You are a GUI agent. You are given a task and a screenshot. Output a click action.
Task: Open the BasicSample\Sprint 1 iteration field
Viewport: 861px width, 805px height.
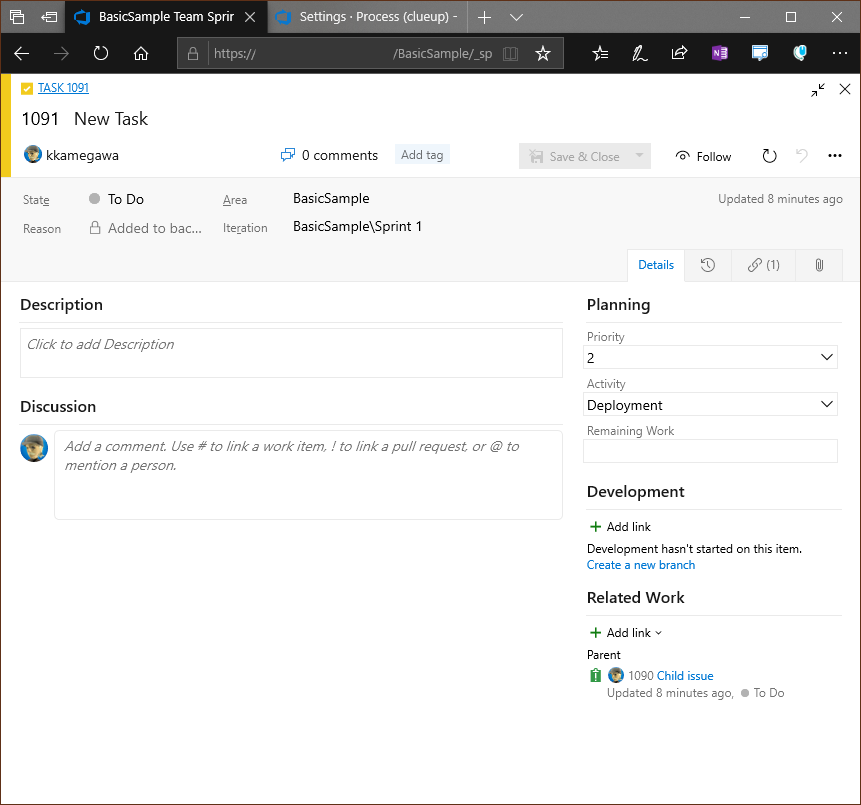[x=357, y=226]
